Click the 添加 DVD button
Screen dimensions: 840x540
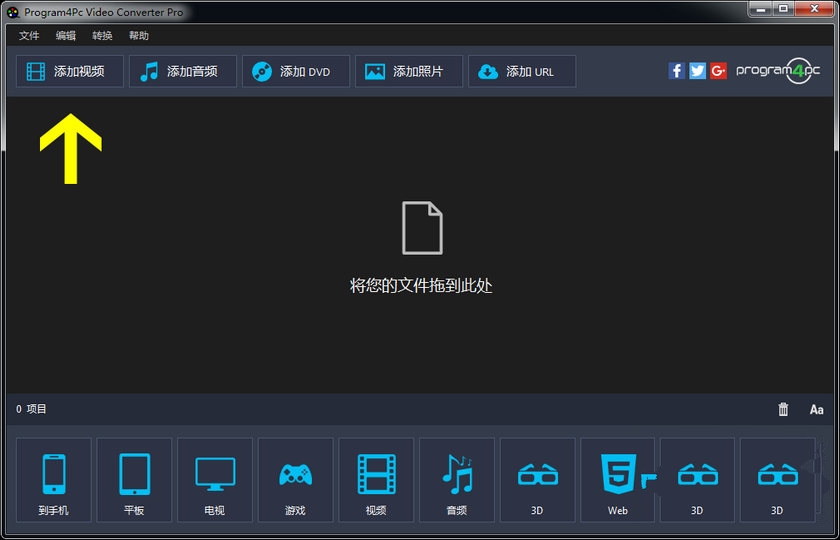[296, 71]
